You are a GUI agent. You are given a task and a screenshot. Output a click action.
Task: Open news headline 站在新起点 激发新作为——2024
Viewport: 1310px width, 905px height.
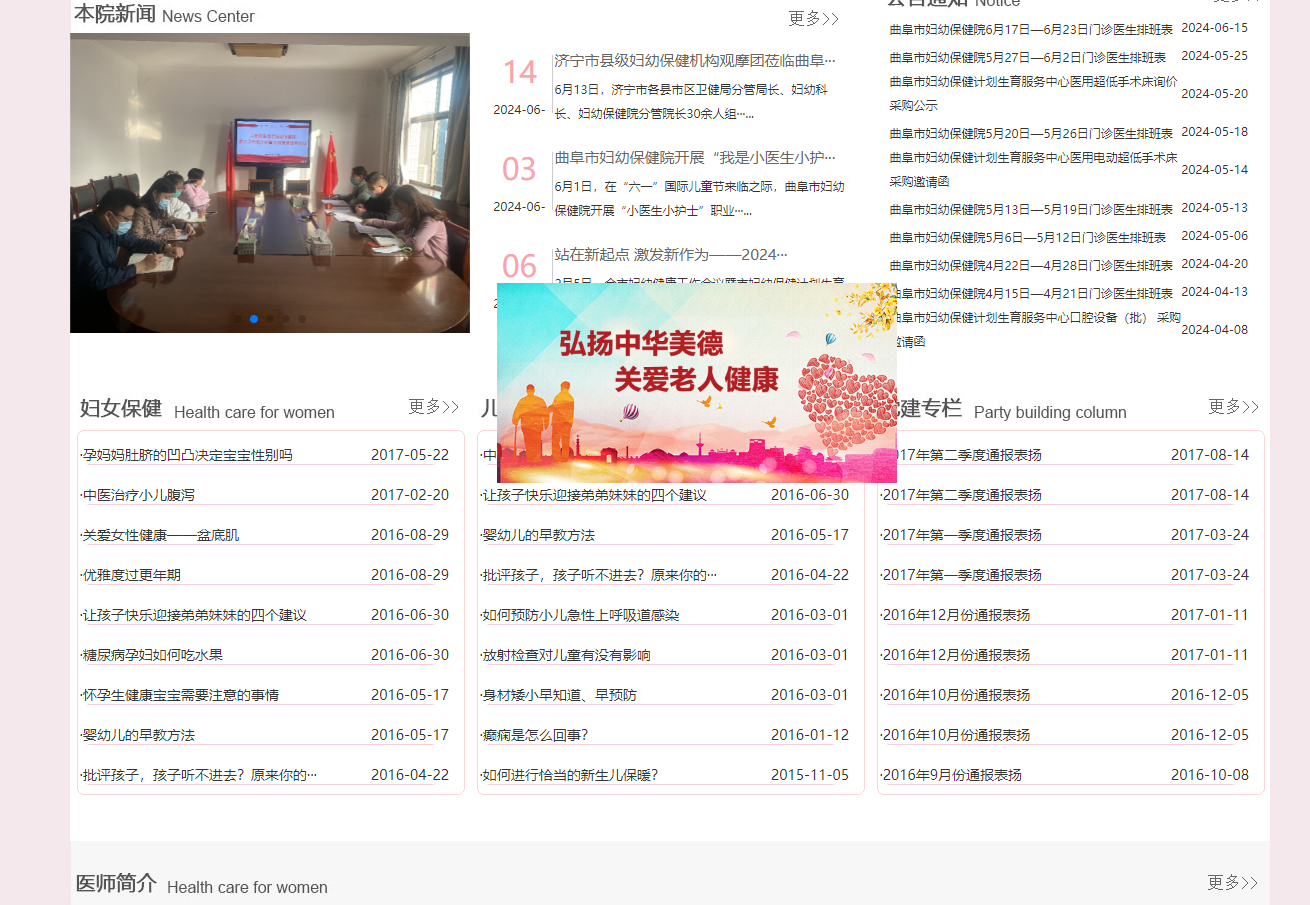671,254
